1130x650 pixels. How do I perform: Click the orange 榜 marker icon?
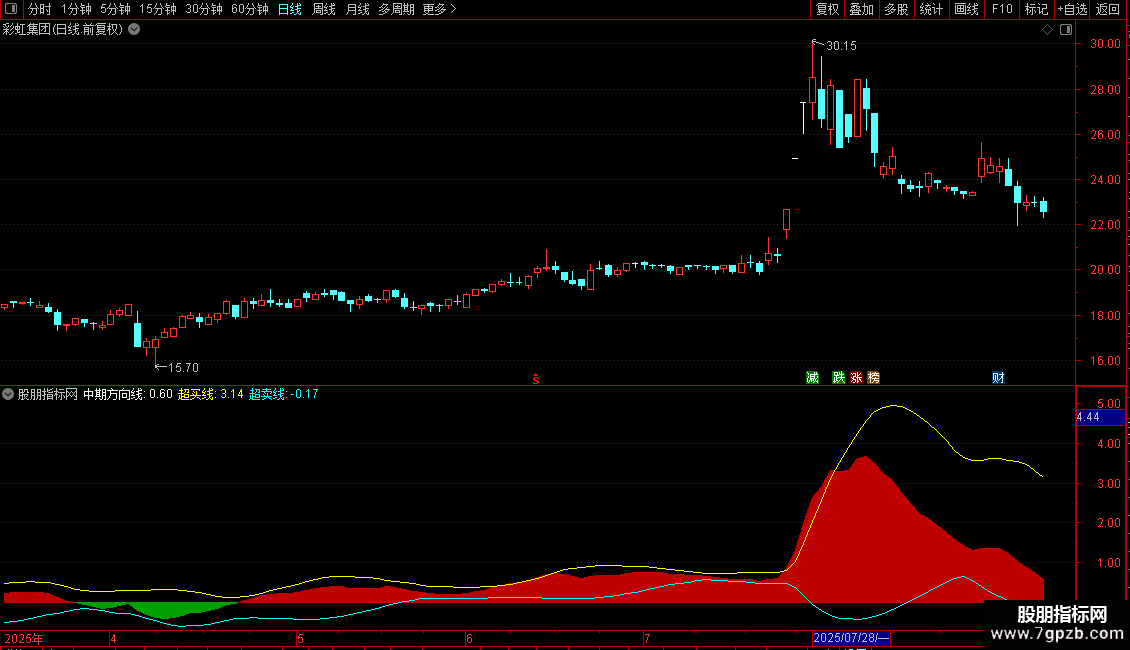(873, 378)
